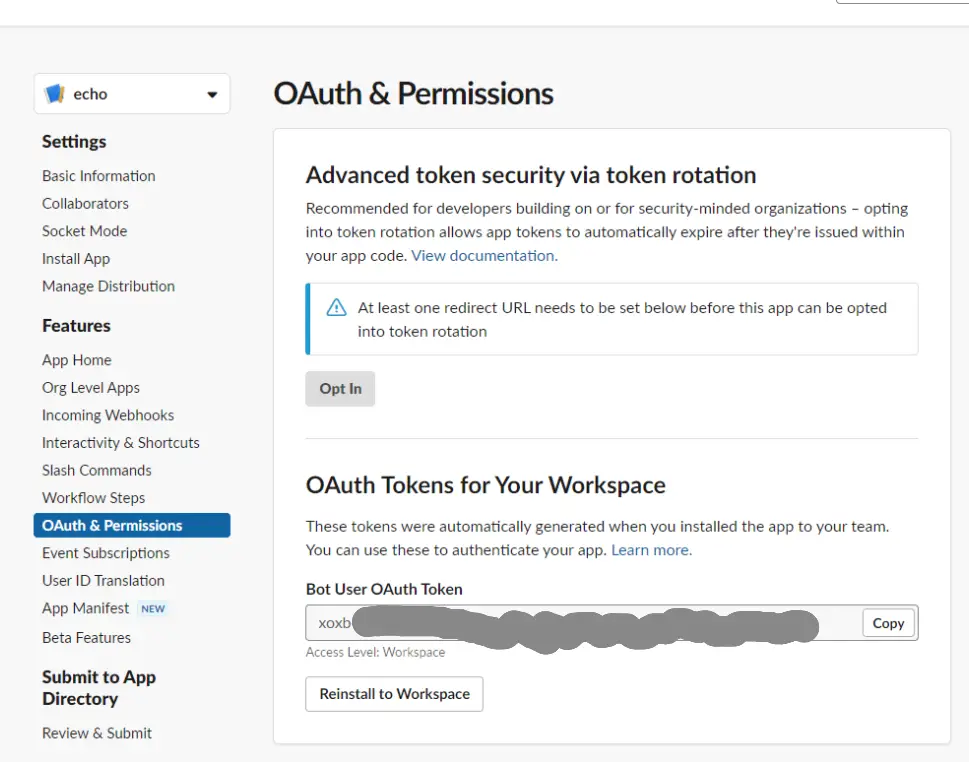The width and height of the screenshot is (969, 762).
Task: Click the 'Settings' sidebar heading
Action: click(74, 142)
